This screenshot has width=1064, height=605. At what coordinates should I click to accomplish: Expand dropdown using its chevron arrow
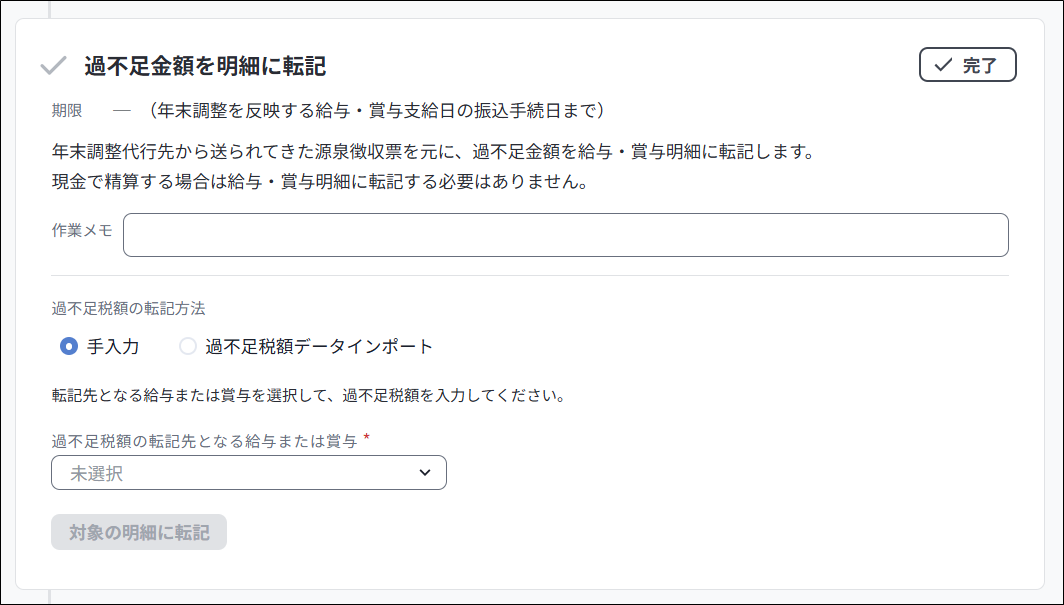click(x=424, y=473)
